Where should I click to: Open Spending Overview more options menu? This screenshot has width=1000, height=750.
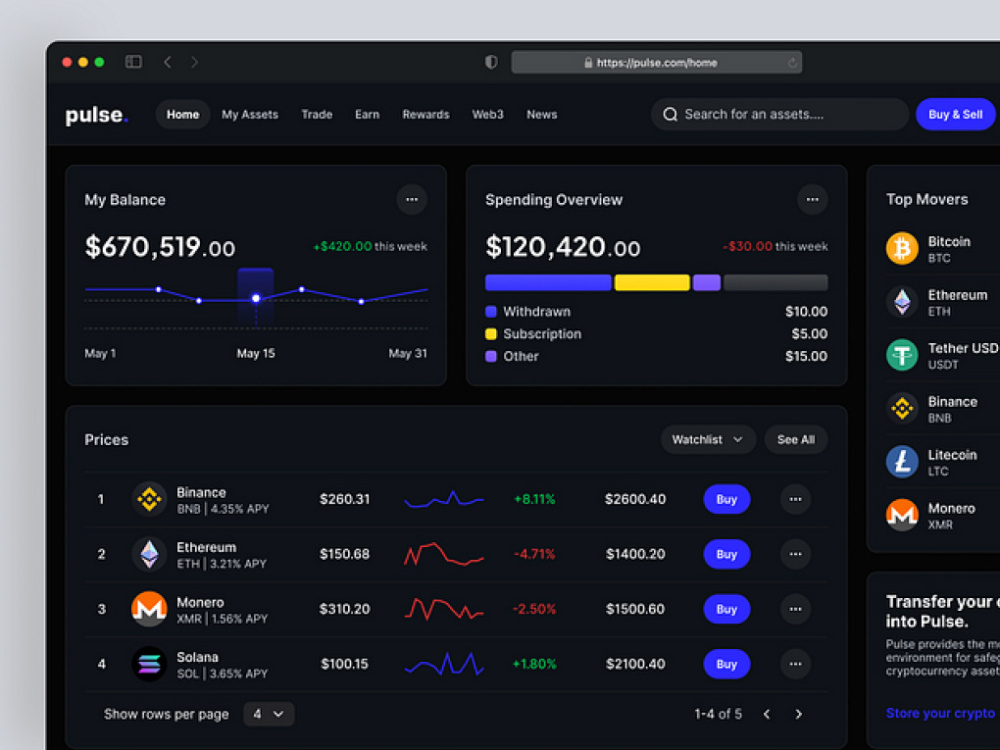812,200
